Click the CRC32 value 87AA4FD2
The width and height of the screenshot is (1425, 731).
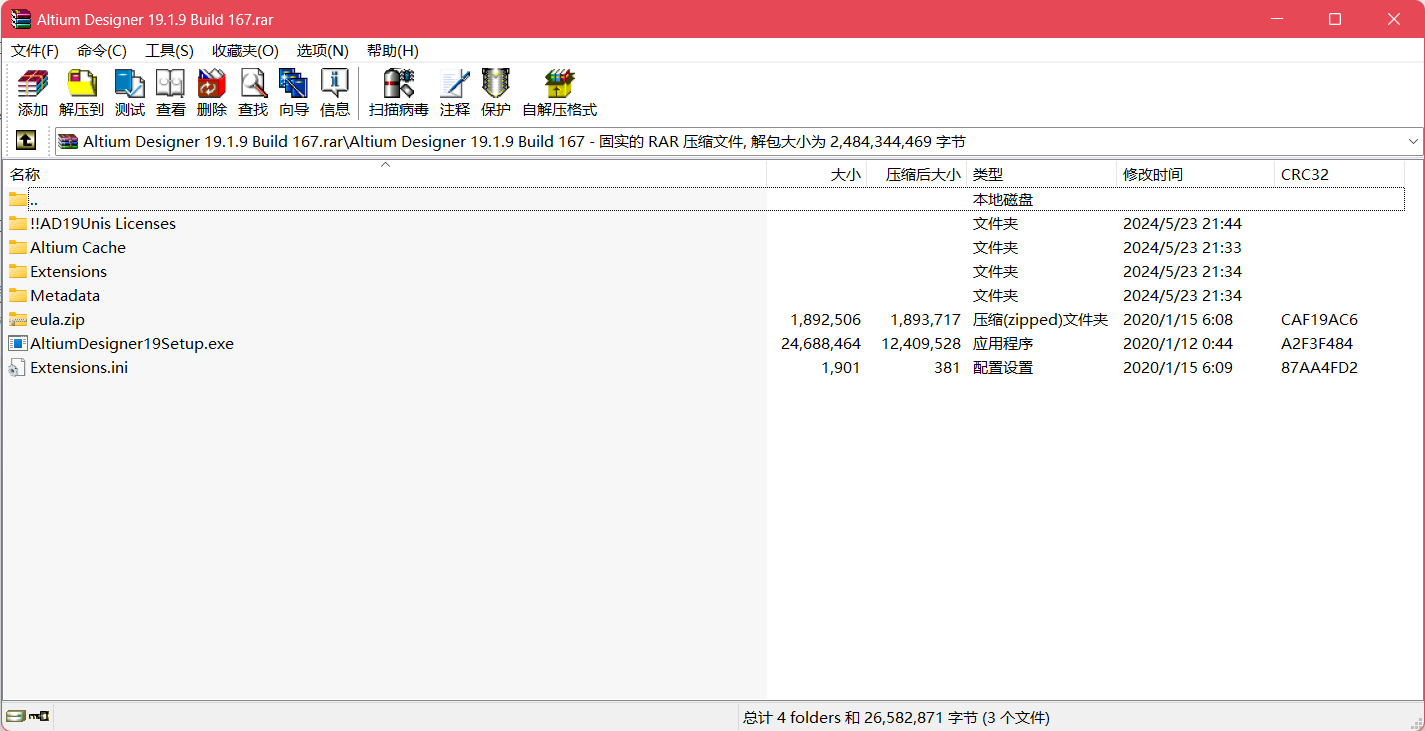[x=1319, y=367]
